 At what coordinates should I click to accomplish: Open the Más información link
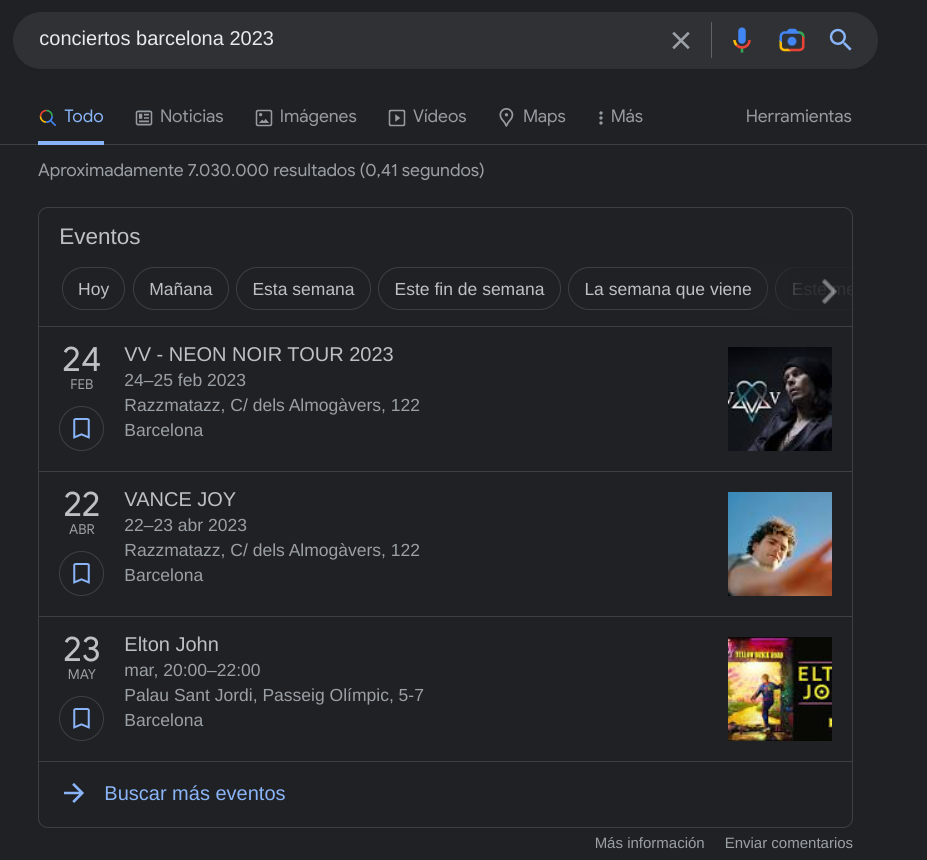click(649, 843)
